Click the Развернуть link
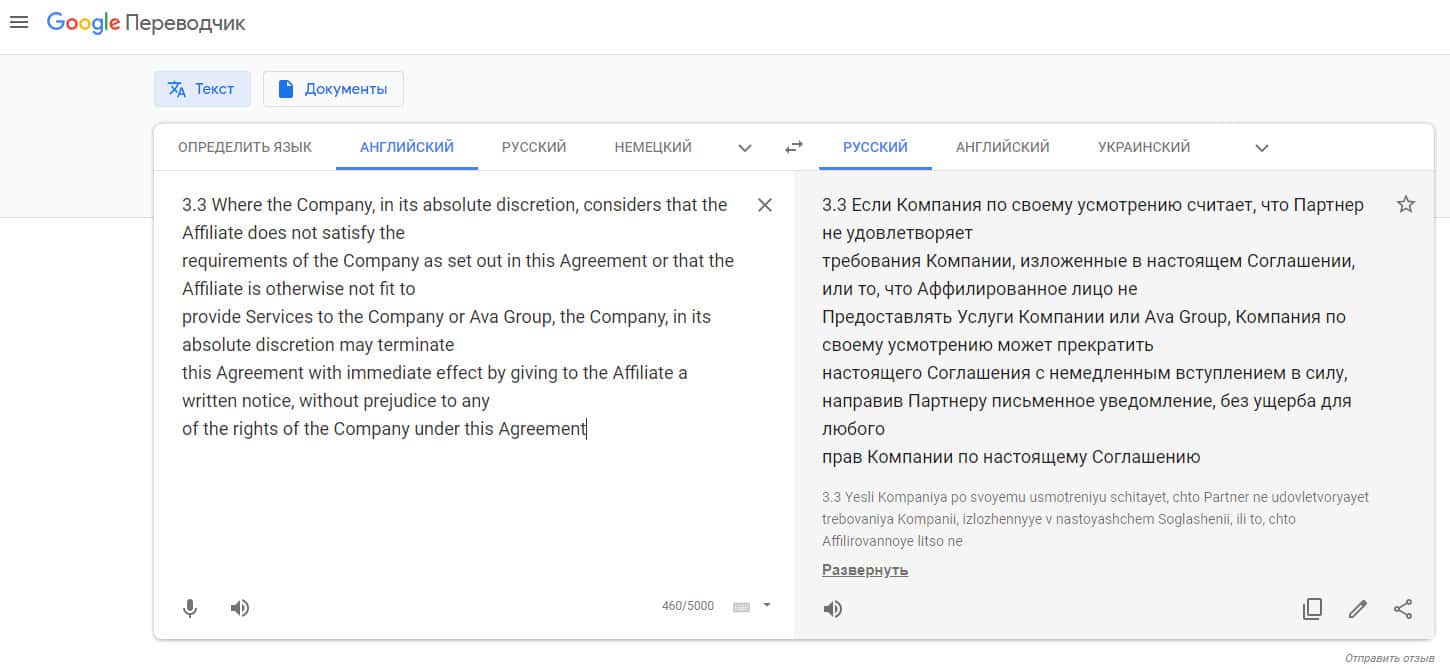 click(x=865, y=570)
